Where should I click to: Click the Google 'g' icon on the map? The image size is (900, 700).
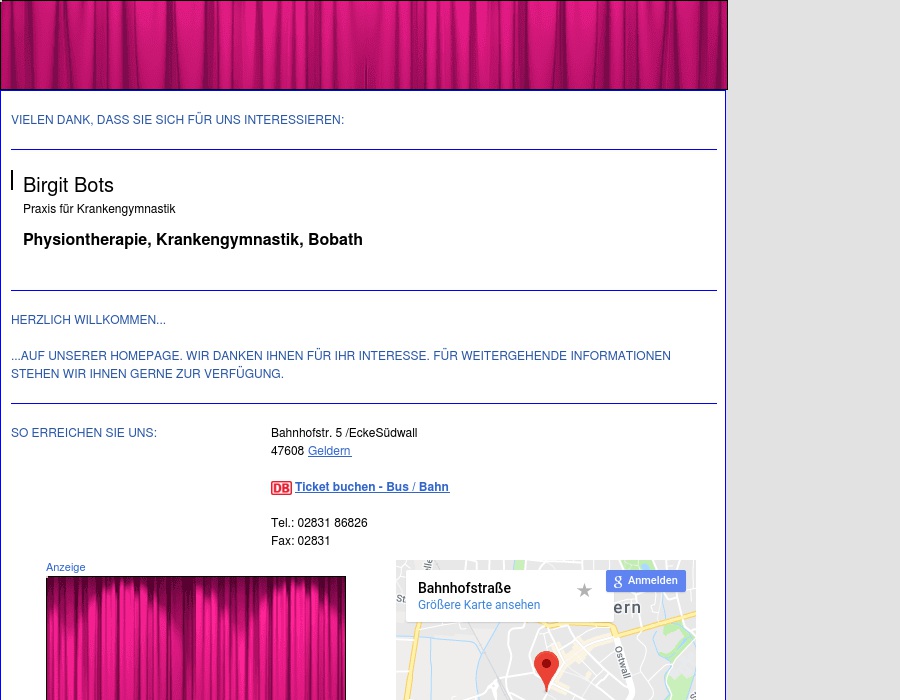(618, 581)
